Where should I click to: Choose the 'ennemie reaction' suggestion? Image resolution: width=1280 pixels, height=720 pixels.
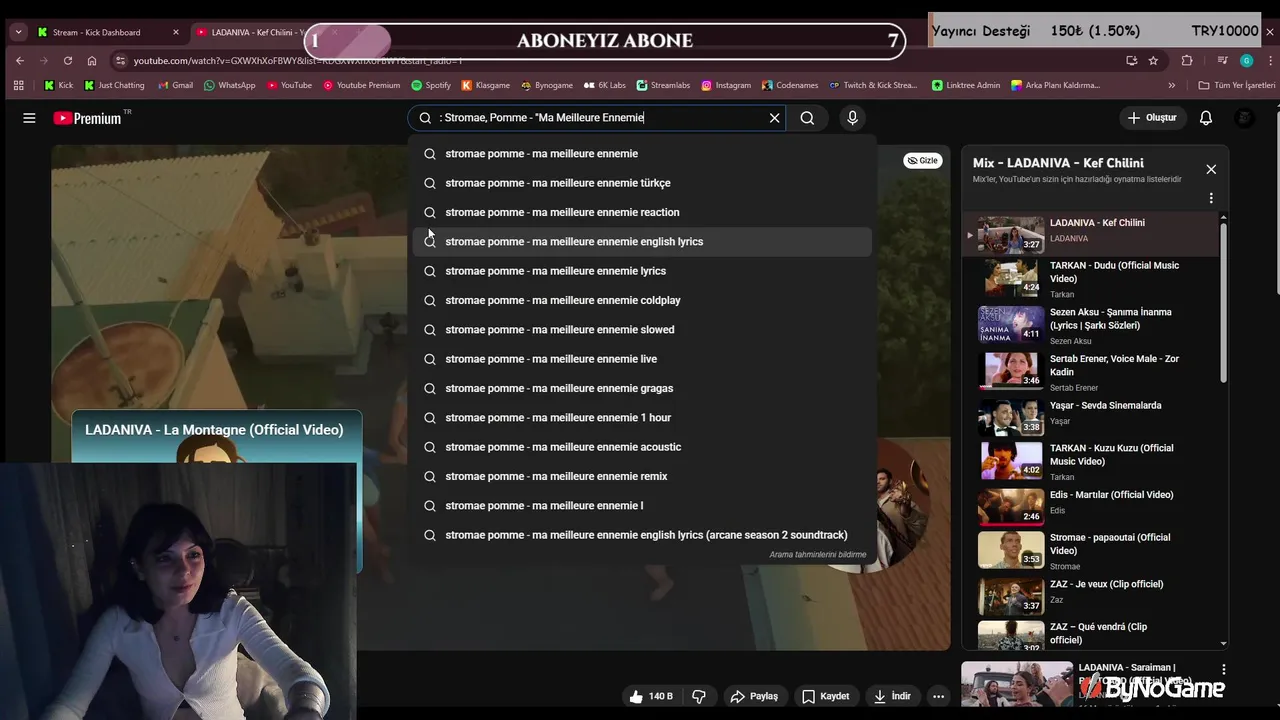[642, 212]
